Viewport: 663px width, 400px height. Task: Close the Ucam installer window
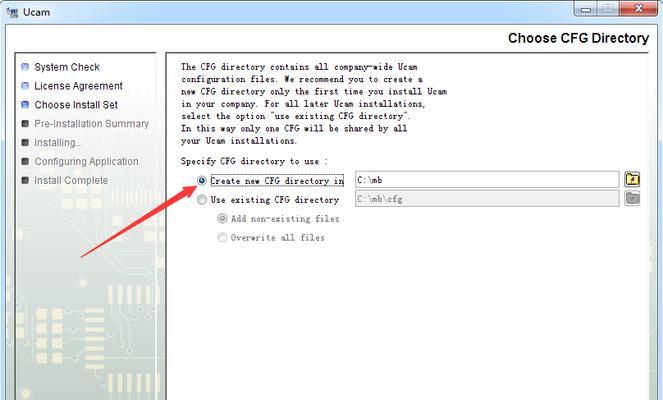638,8
